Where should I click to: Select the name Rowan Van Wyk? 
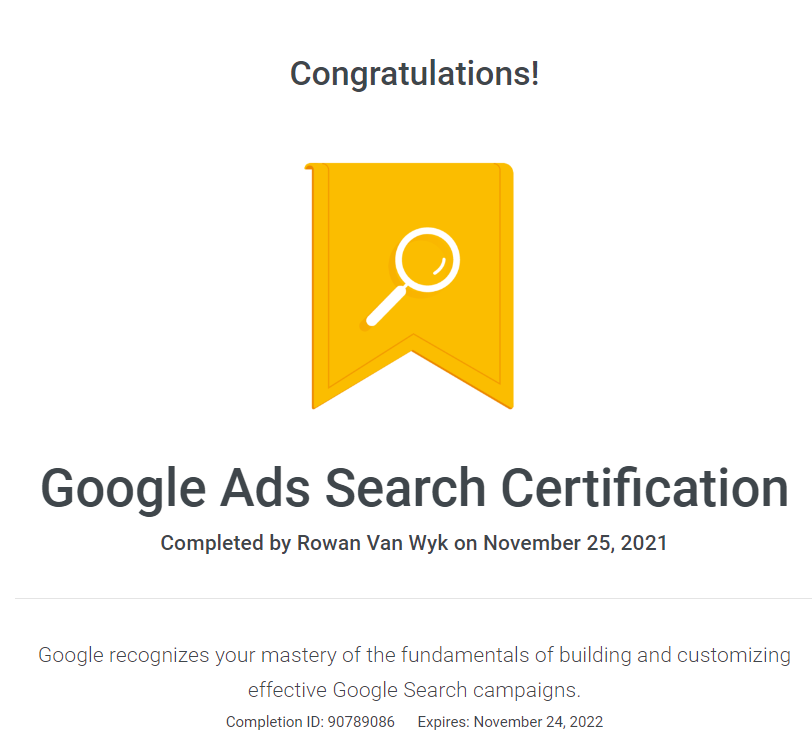click(x=372, y=543)
